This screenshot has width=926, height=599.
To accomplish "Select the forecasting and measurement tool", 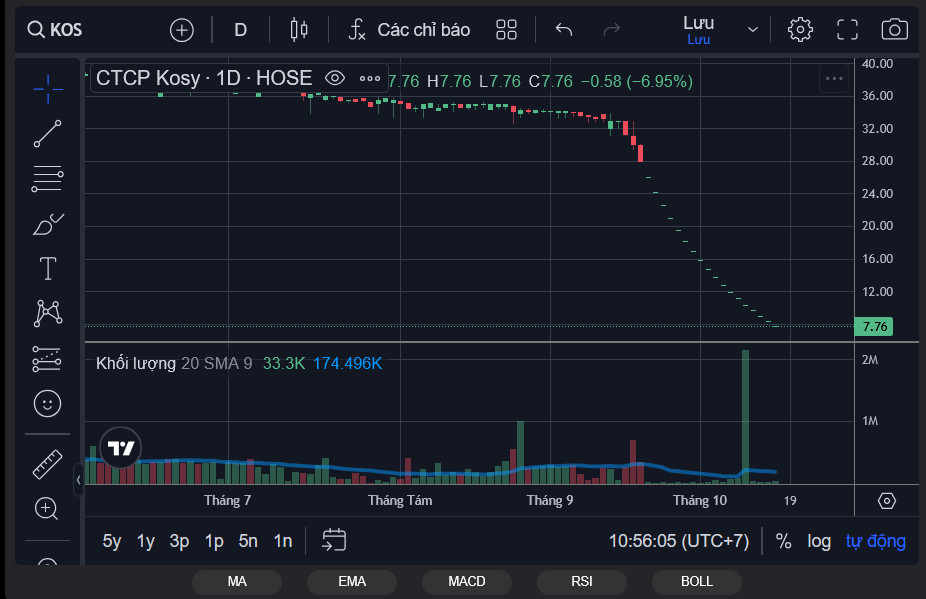I will tap(47, 359).
